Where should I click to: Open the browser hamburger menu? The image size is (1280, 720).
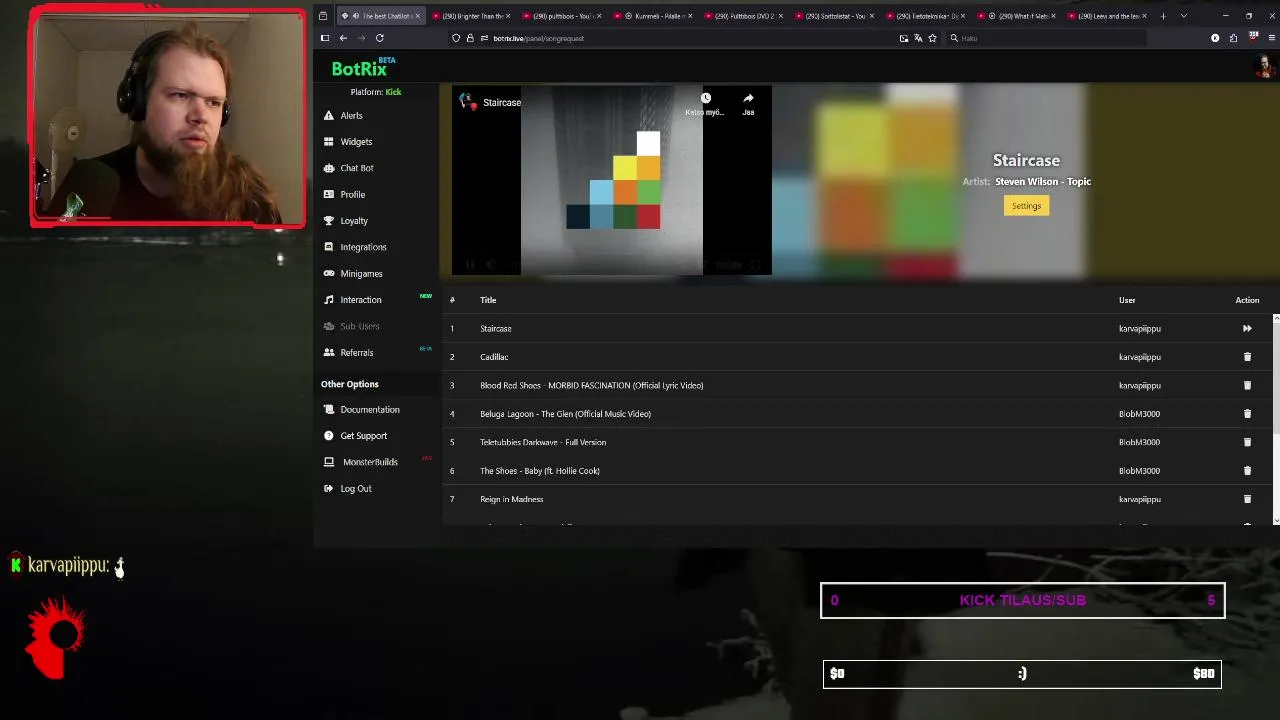click(x=1272, y=38)
